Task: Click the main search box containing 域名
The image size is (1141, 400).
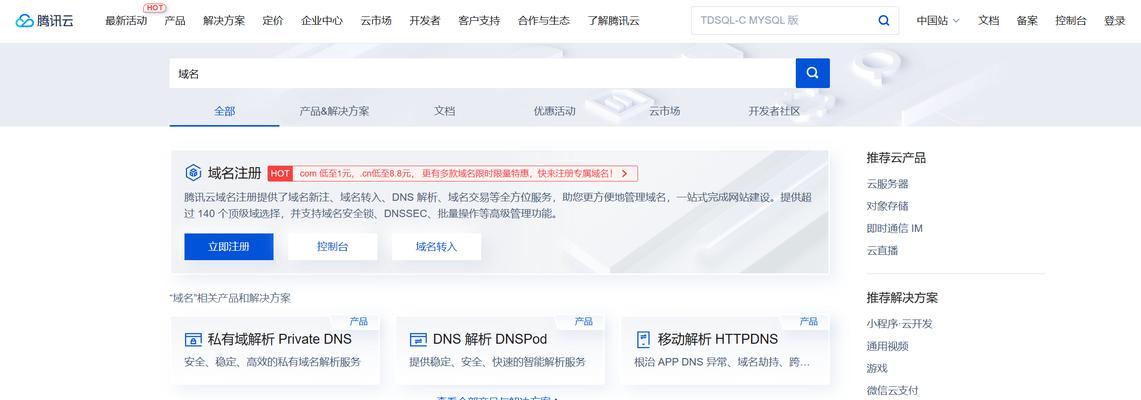Action: point(482,73)
